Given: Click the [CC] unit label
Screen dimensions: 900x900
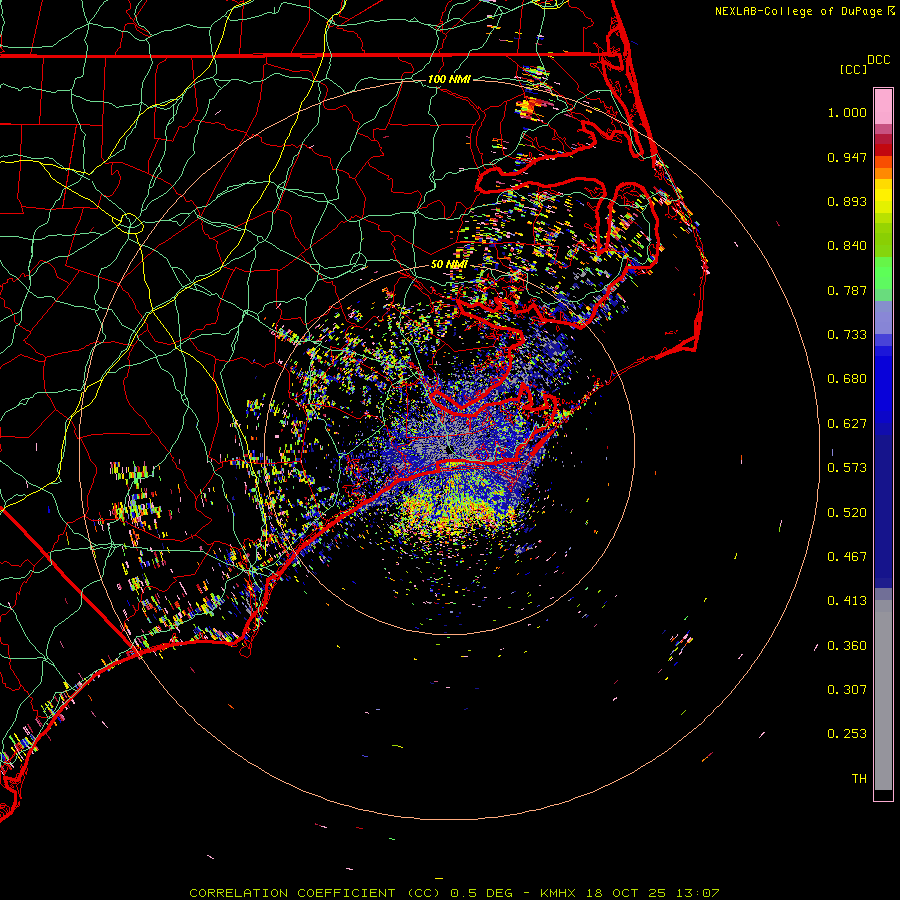Looking at the screenshot, I should [x=853, y=69].
